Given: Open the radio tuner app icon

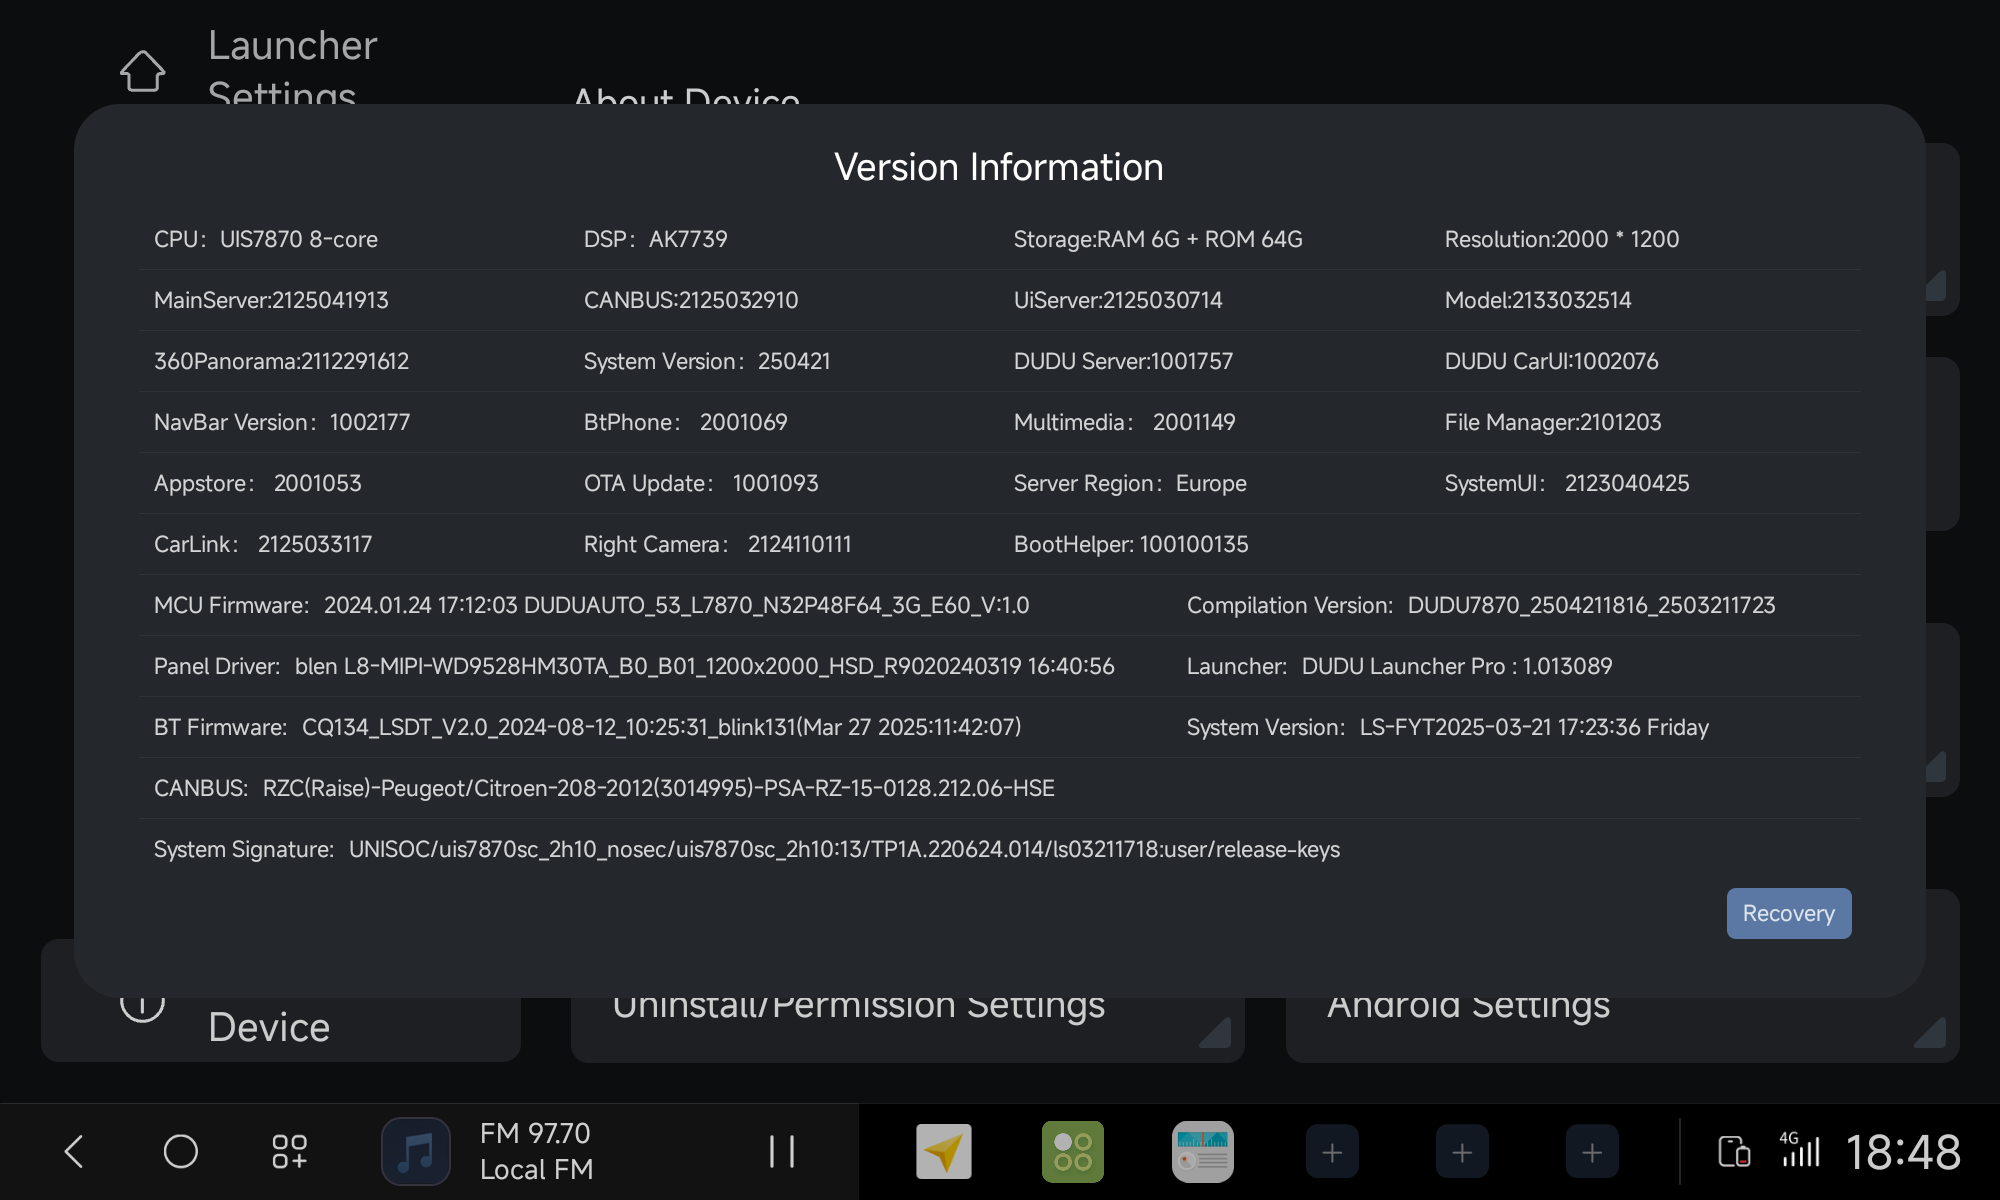Looking at the screenshot, I should click(x=1203, y=1152).
